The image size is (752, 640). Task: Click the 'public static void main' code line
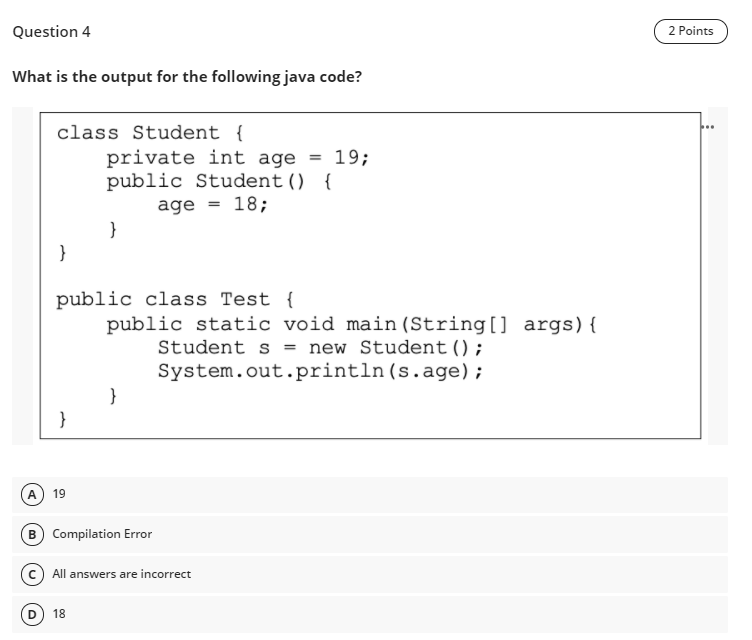(x=352, y=324)
